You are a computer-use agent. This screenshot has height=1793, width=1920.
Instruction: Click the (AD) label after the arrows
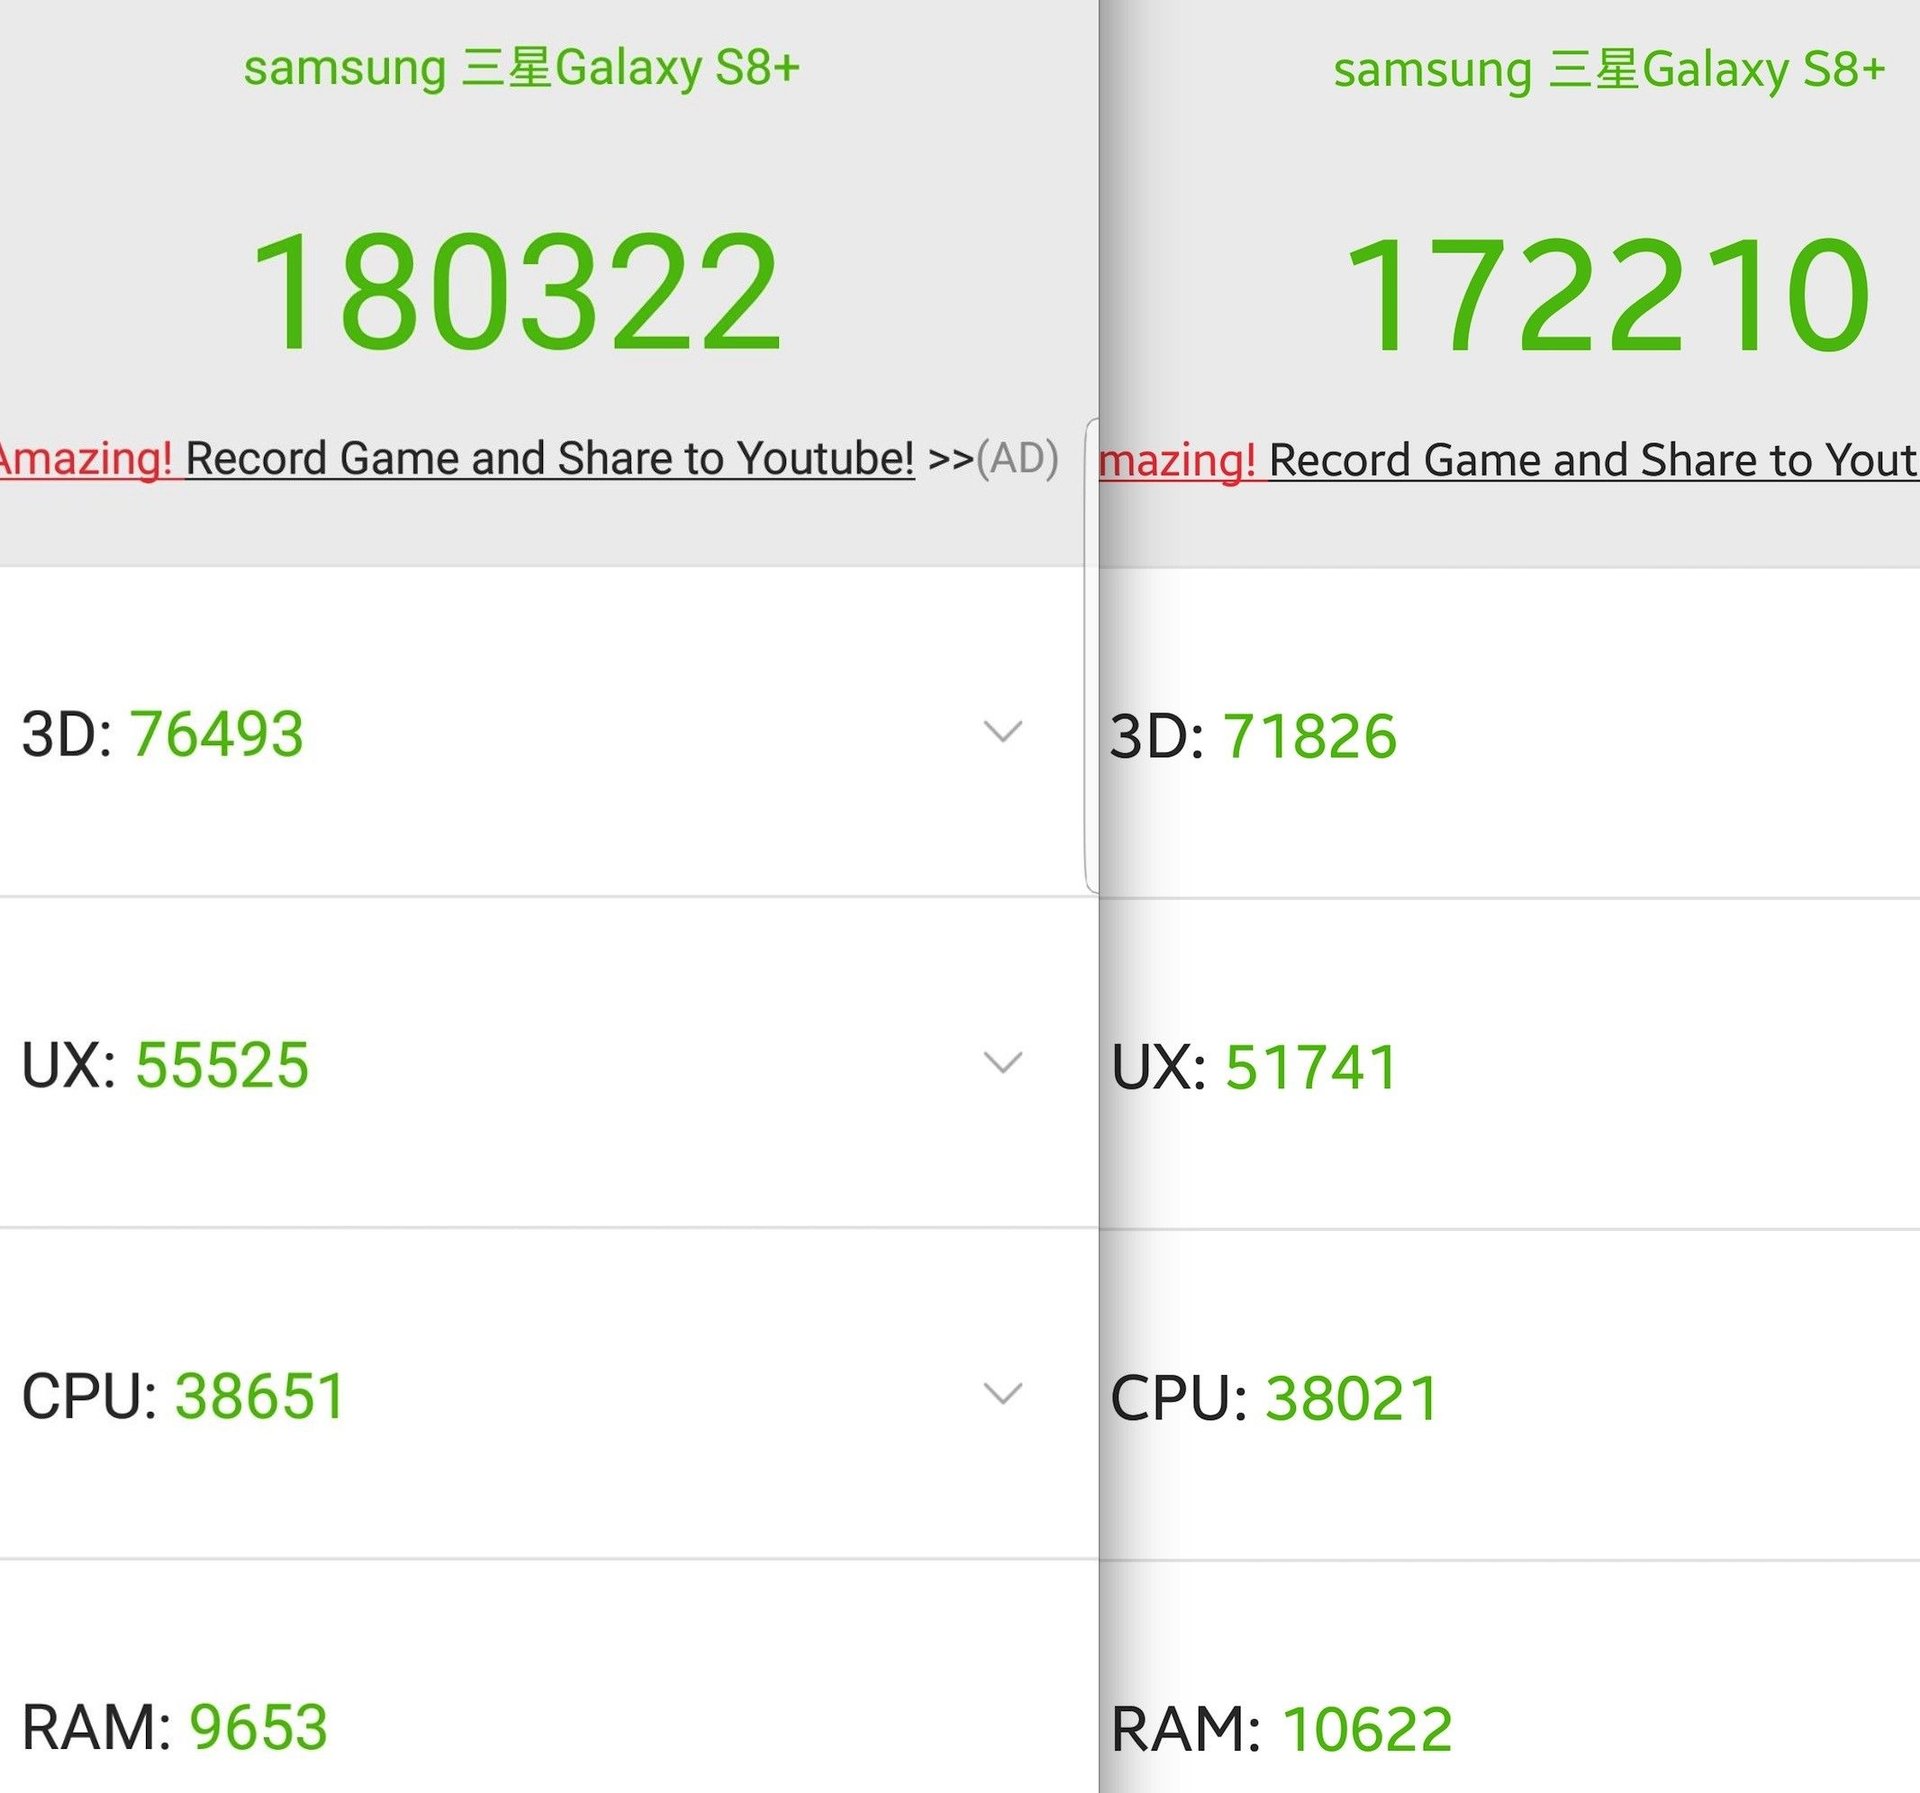pyautogui.click(x=1017, y=459)
